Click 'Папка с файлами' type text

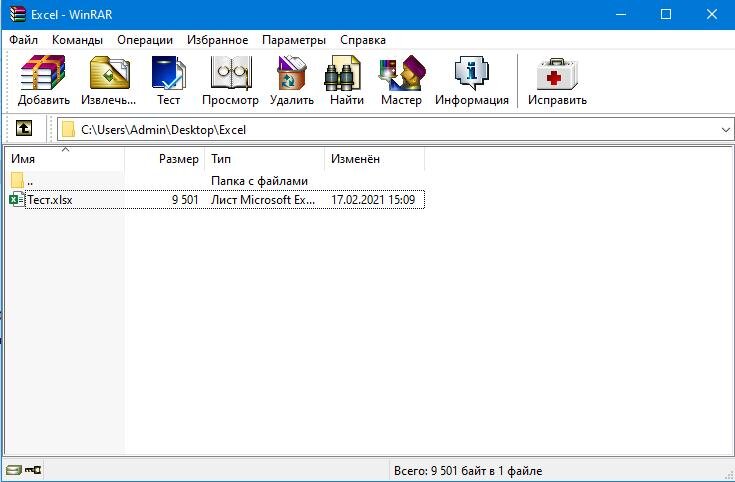click(259, 181)
